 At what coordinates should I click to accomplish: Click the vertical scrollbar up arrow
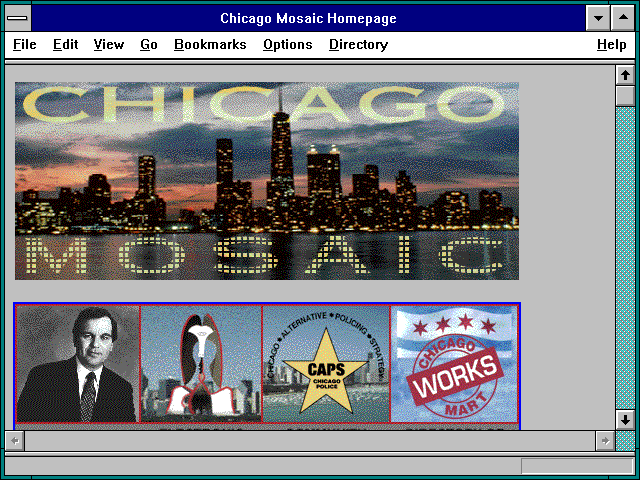[x=625, y=75]
